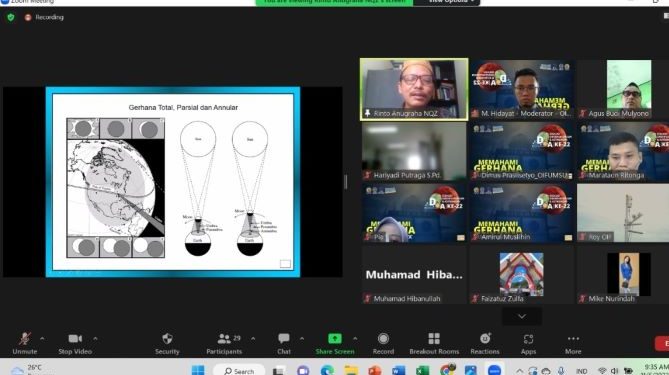The width and height of the screenshot is (669, 375).
Task: Click the tray microphone icon
Action: click(561, 371)
